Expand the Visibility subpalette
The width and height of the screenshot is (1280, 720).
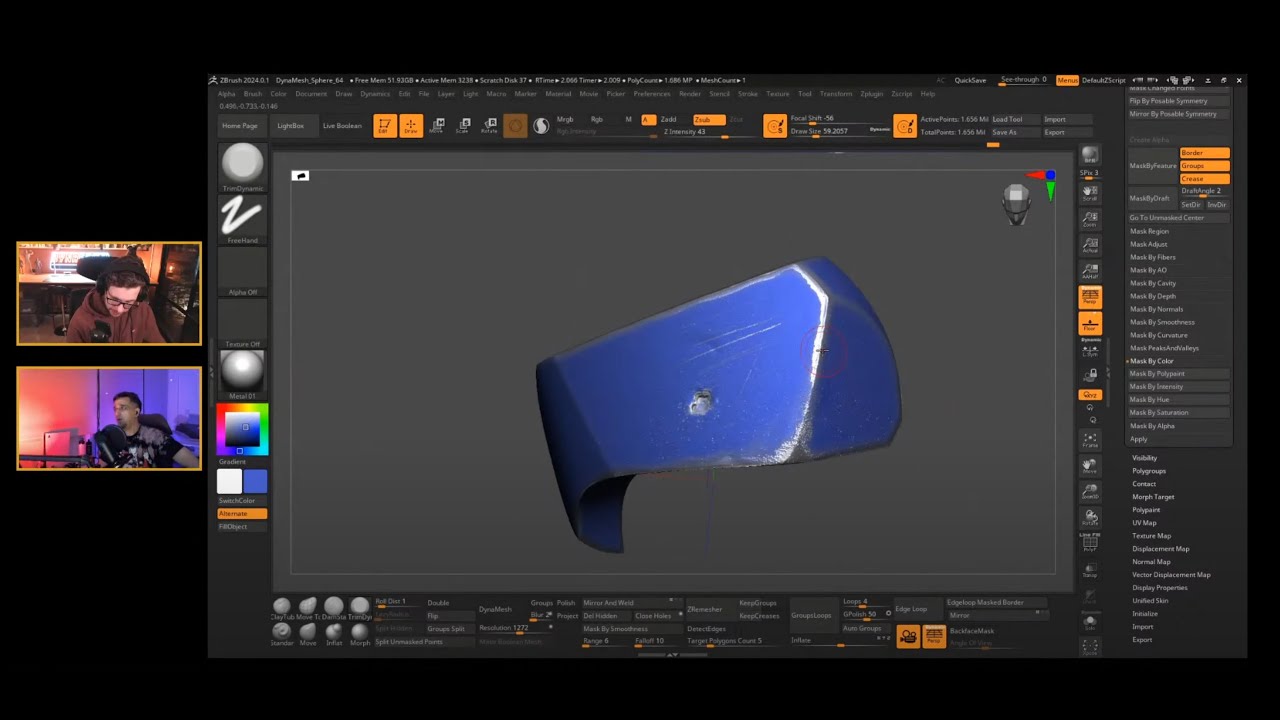(x=1144, y=458)
